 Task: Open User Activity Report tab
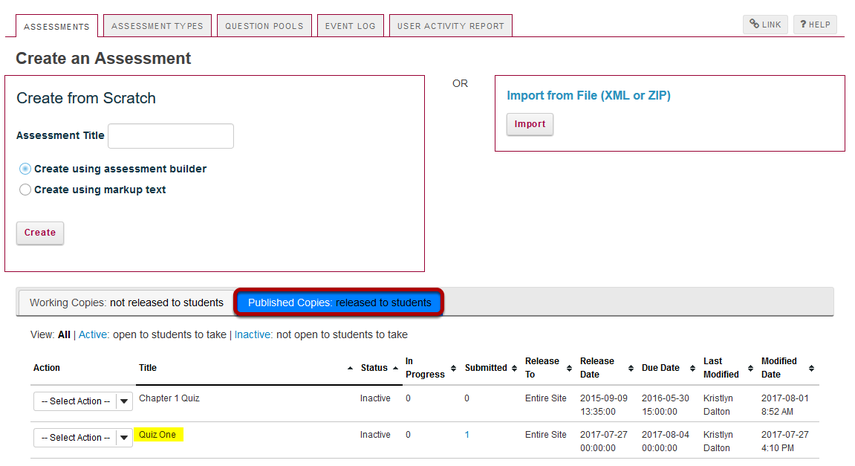click(450, 26)
